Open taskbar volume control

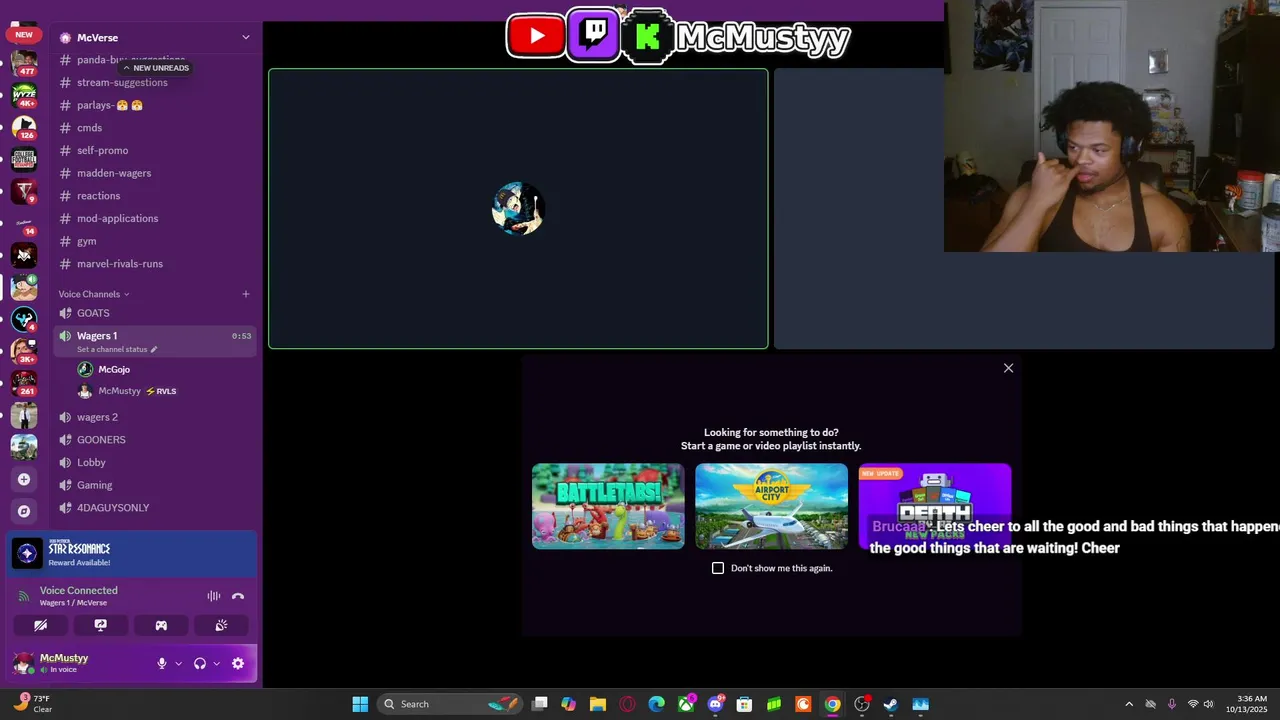(1209, 704)
